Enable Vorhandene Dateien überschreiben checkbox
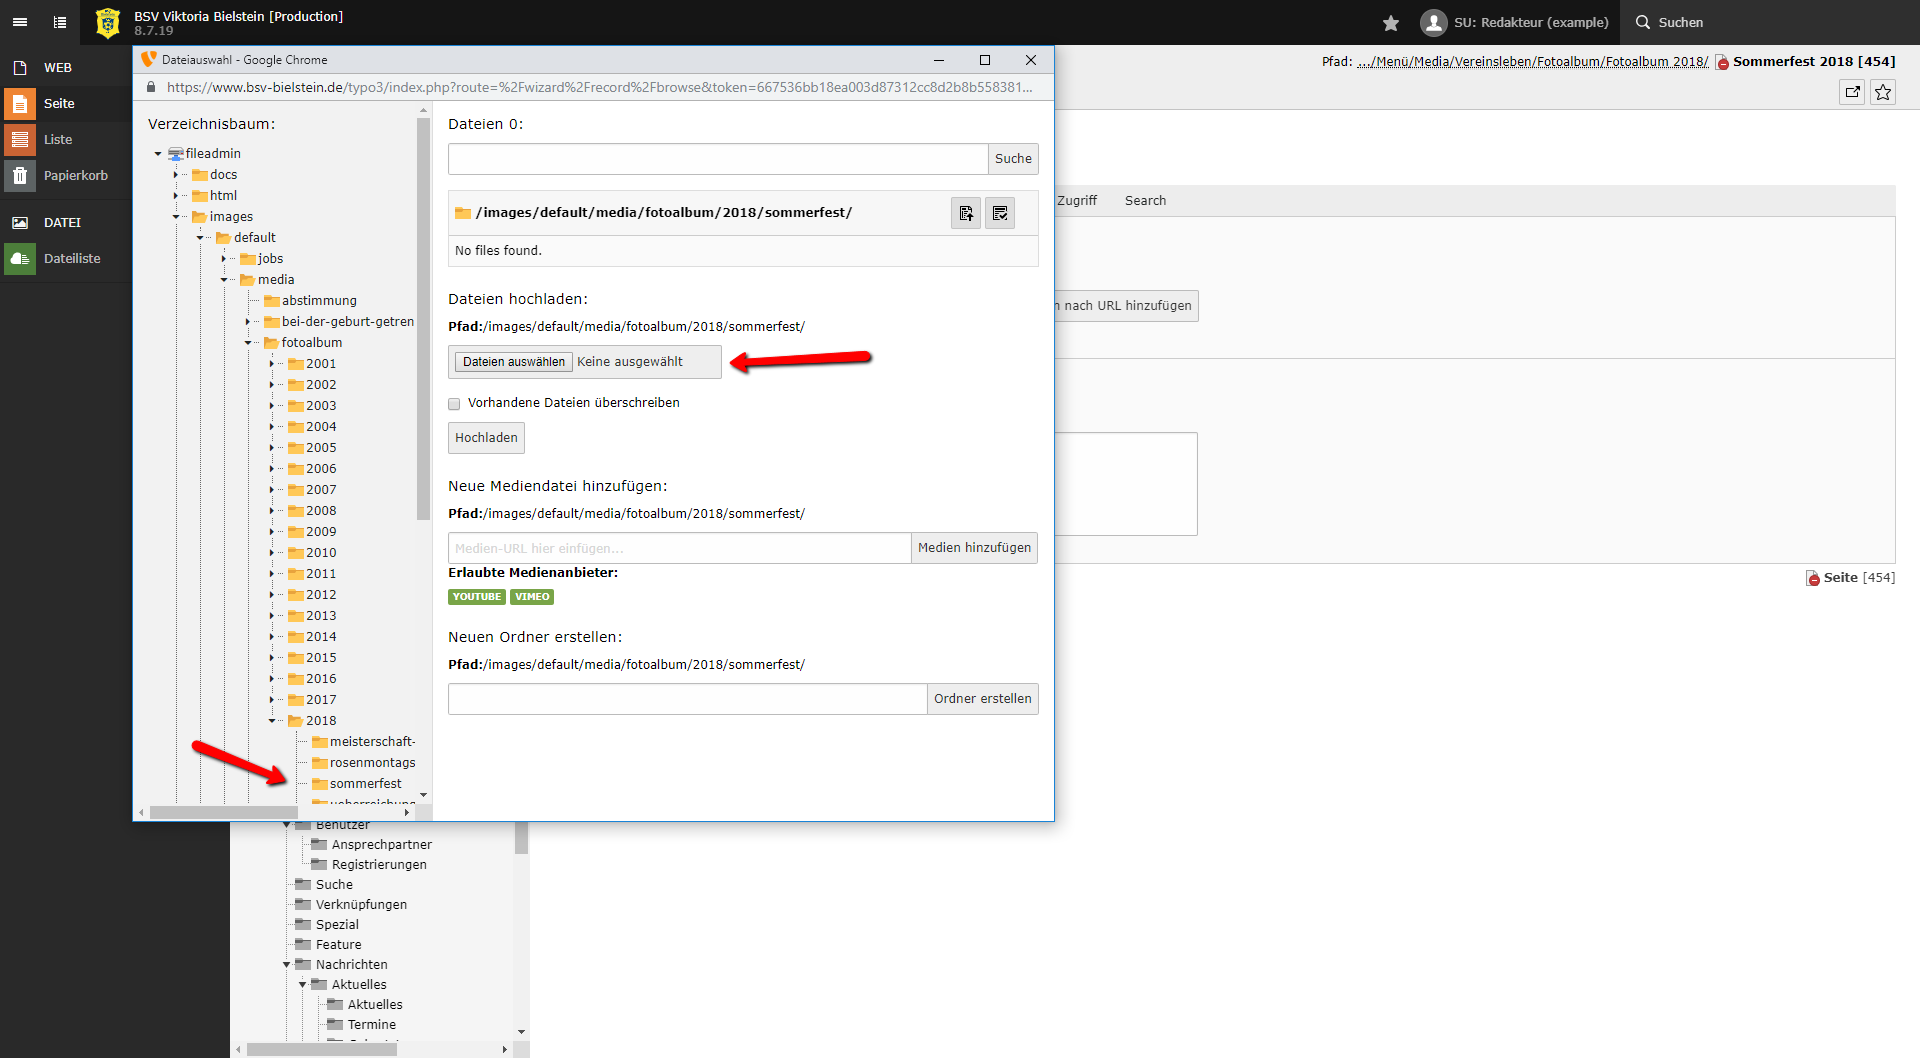 tap(454, 404)
